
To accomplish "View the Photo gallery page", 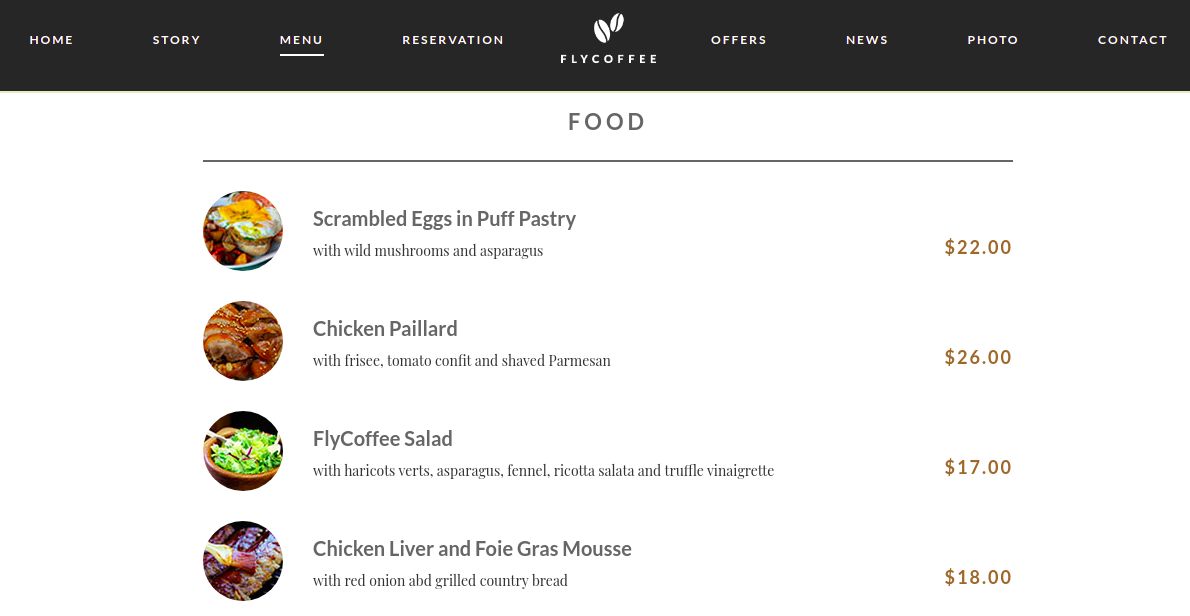I will [x=993, y=40].
